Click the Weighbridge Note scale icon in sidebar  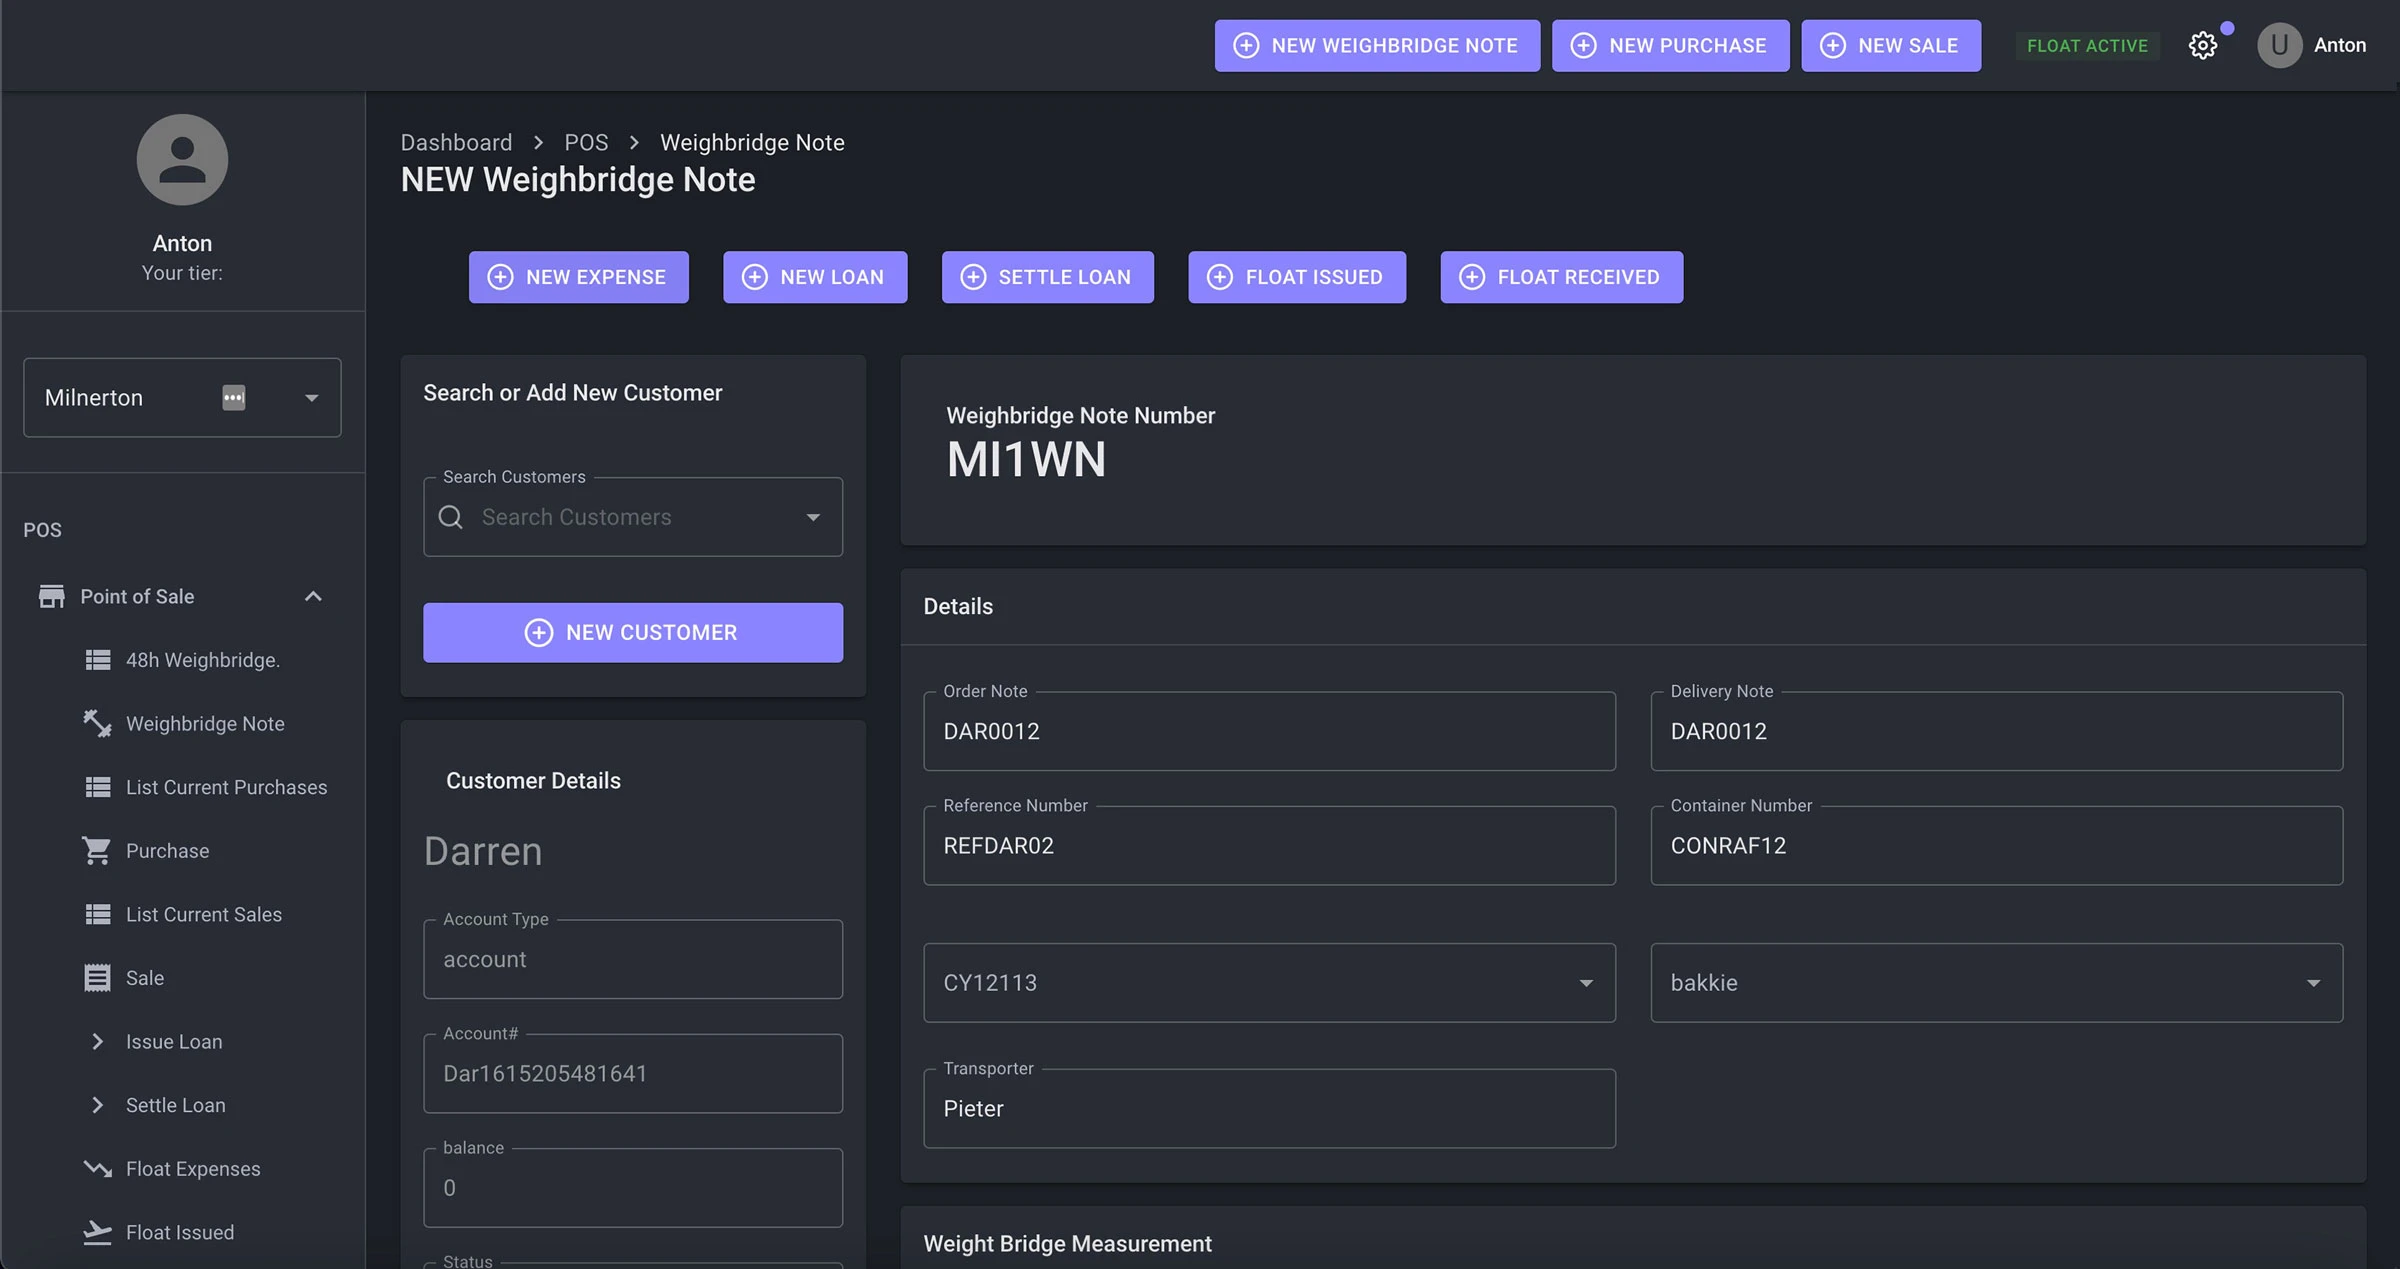click(x=97, y=723)
